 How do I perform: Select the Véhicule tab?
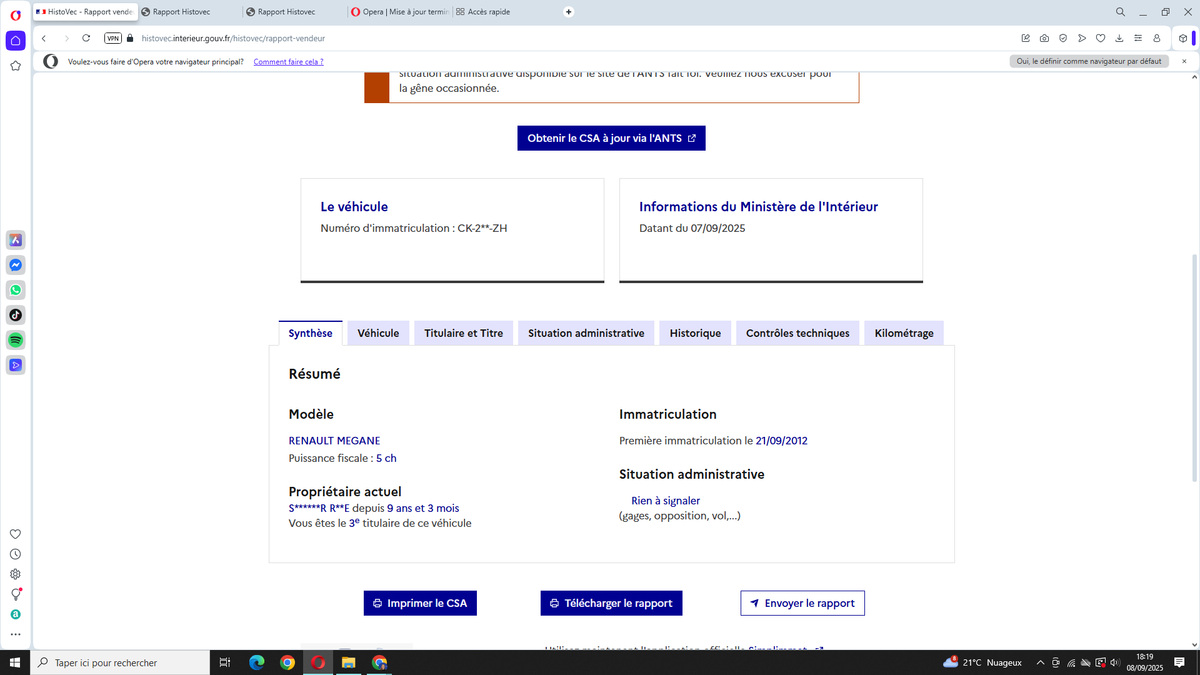coord(378,333)
